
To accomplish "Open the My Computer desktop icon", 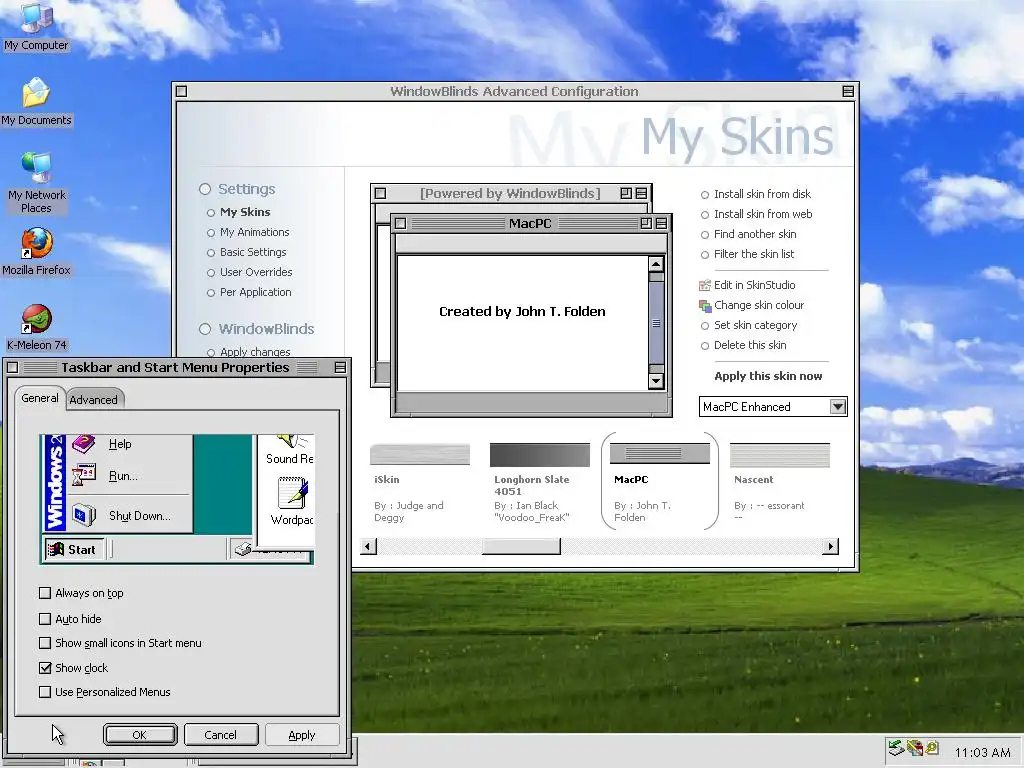I will 36,25.
